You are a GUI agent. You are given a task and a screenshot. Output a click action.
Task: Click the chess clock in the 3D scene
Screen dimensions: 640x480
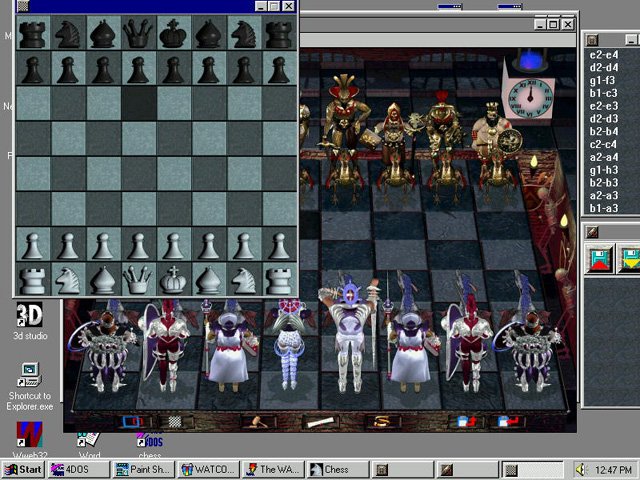(x=530, y=99)
